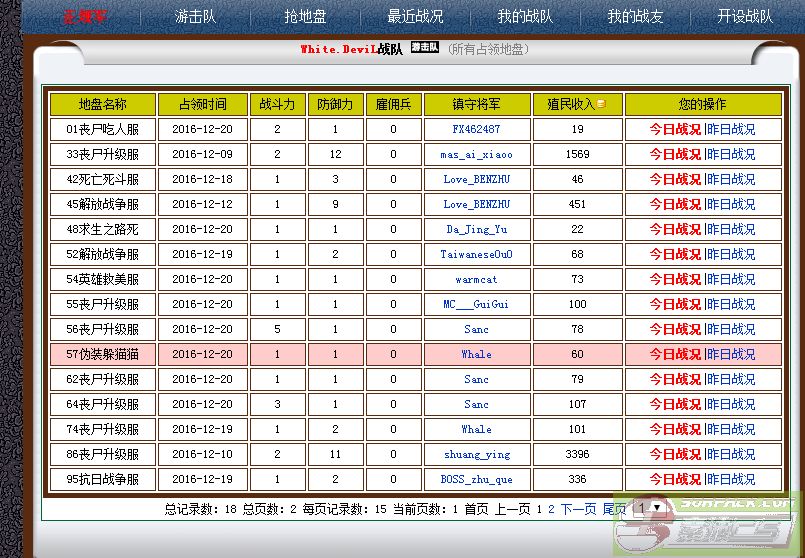Image resolution: width=805 pixels, height=558 pixels.
Task: View 昨日战况 for 33丧尸升级服
Action: [x=731, y=154]
